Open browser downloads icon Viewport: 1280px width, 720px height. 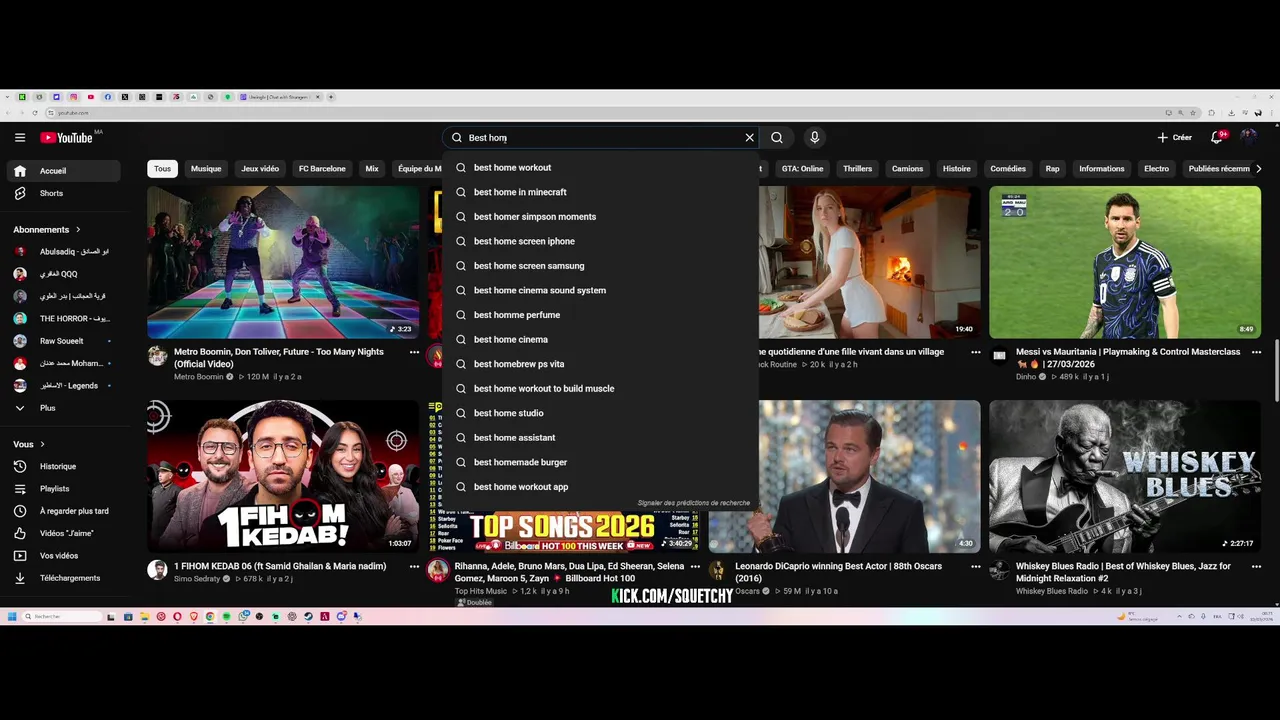point(1231,113)
